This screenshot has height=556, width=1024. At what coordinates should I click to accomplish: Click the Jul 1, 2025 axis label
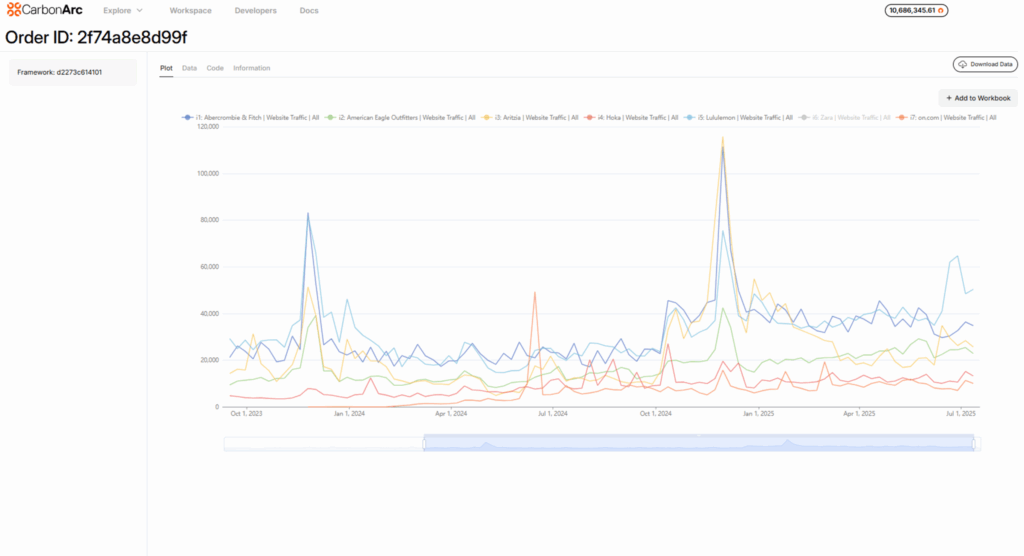click(x=961, y=414)
